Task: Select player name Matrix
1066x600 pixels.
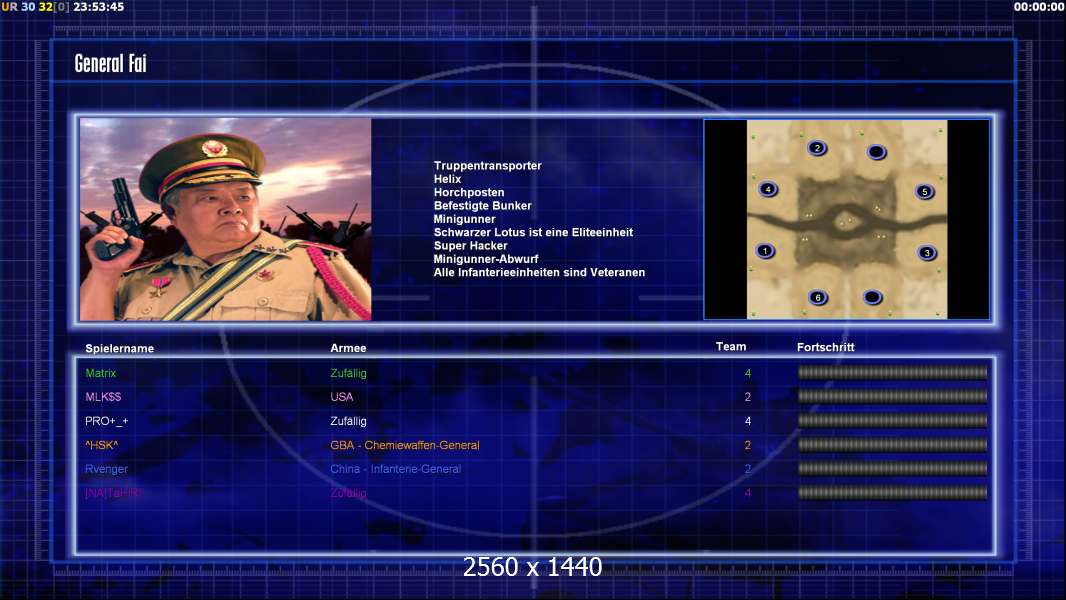Action: (101, 373)
